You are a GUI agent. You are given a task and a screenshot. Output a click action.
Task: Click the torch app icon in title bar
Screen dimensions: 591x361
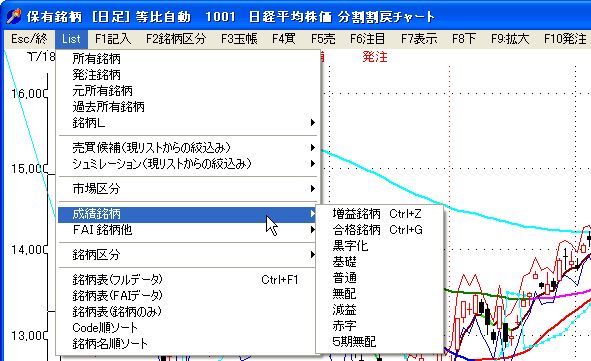[14, 16]
